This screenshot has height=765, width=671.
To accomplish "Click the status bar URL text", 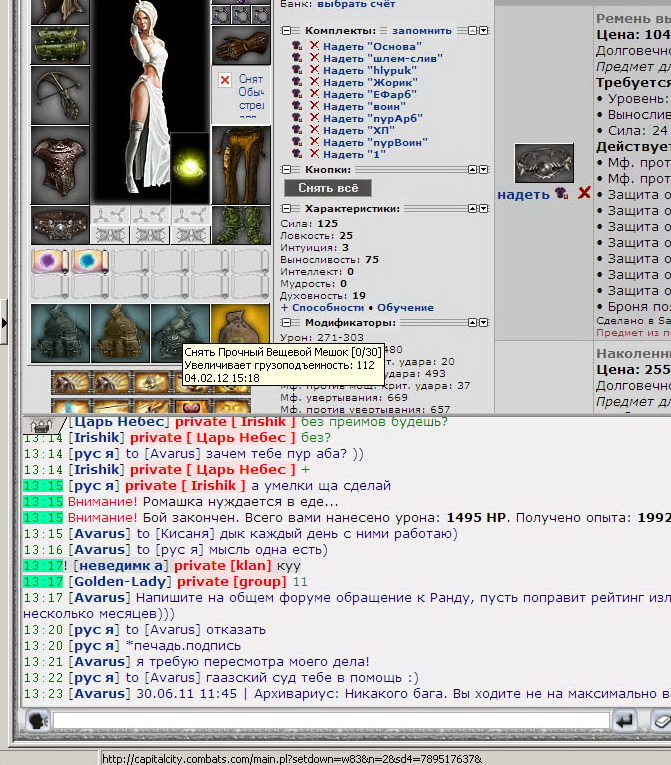I will (292, 759).
